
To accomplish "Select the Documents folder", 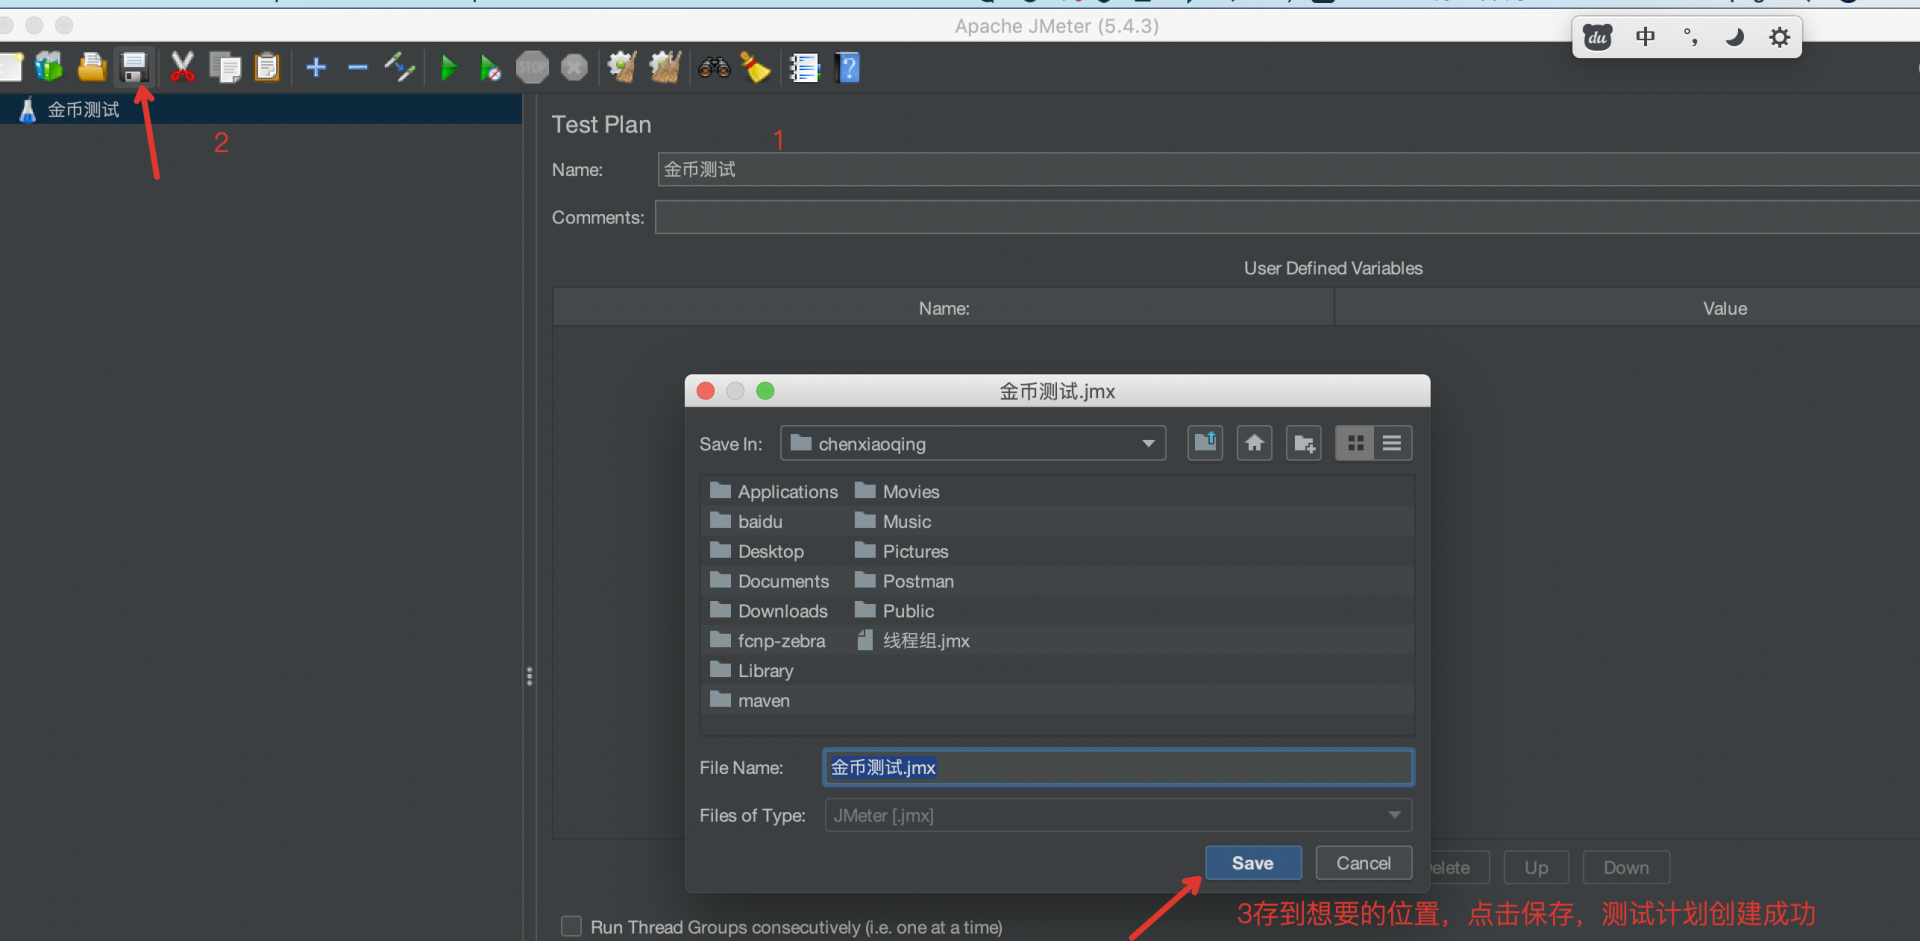I will (x=770, y=581).
